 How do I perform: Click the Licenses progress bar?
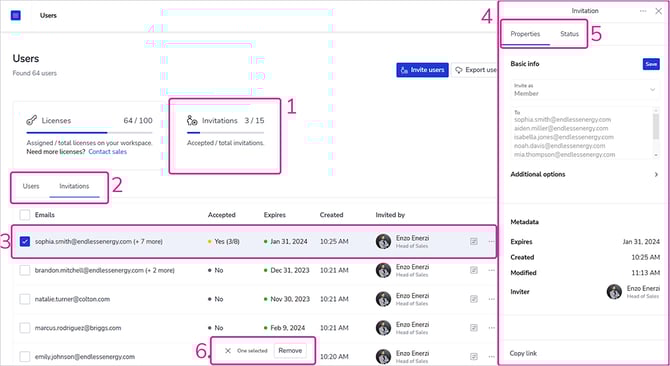point(89,133)
